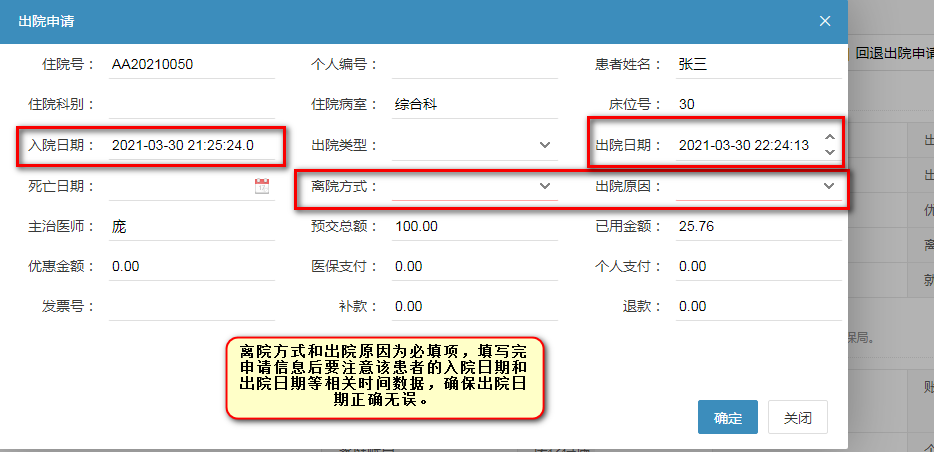Viewport: 934px width, 452px height.
Task: Increment 出院日期 using the up arrow
Action: coord(829,137)
